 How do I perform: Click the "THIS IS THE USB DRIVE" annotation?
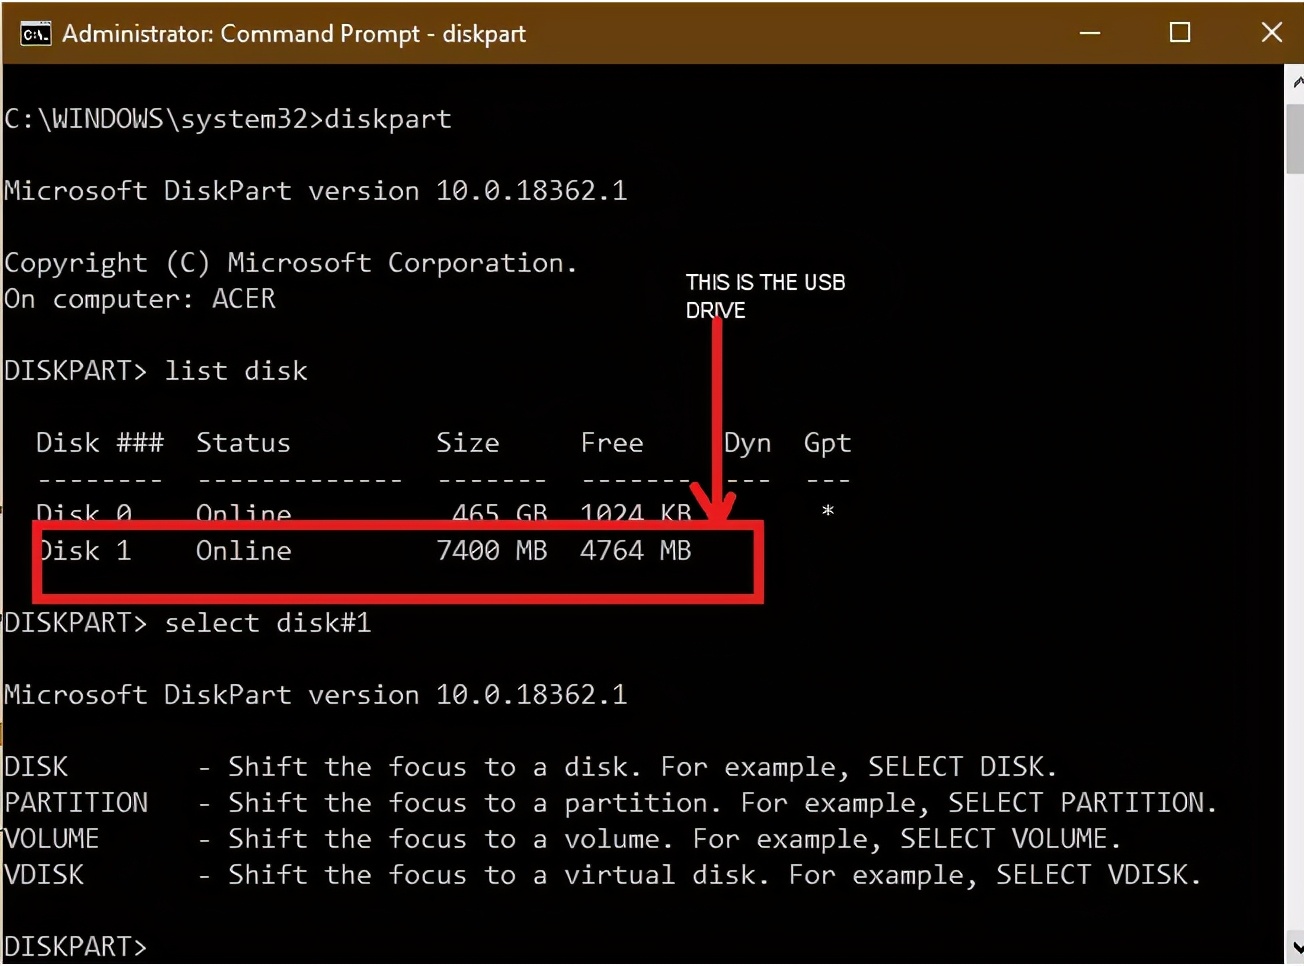click(x=765, y=295)
